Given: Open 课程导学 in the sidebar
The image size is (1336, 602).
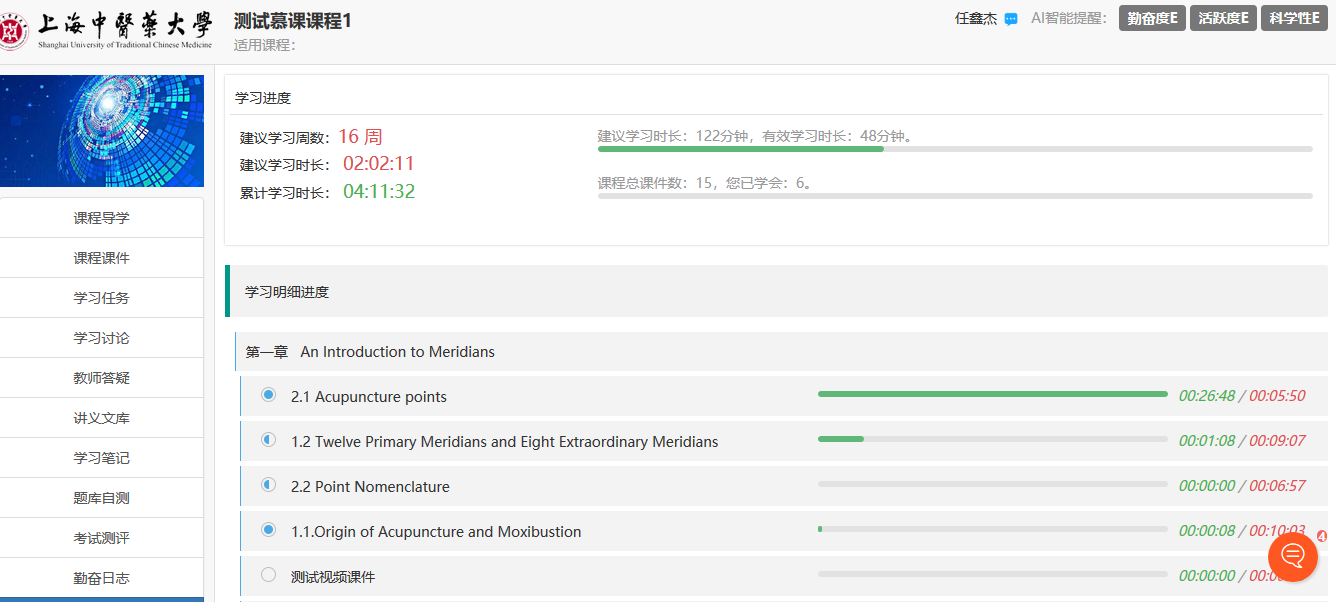Looking at the screenshot, I should point(101,218).
